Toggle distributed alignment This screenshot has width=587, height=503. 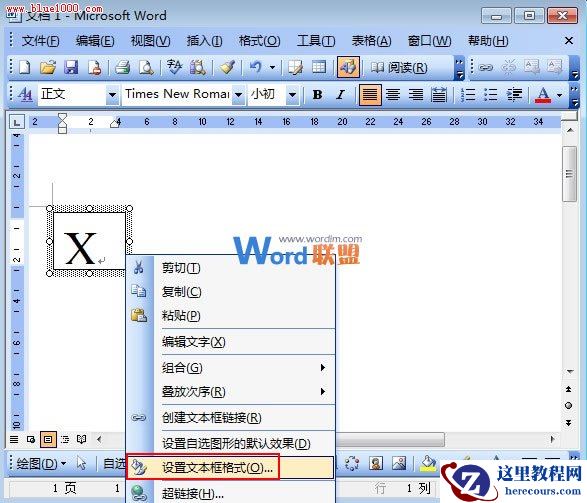click(x=438, y=95)
